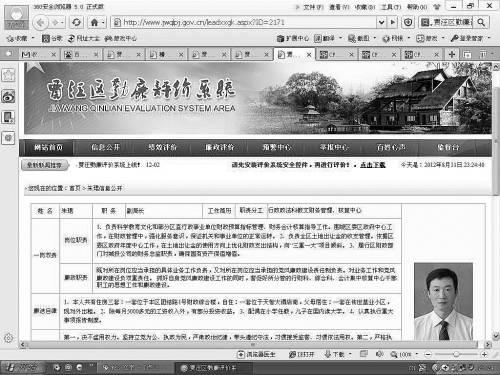Click the browser back arrow button
This screenshot has width=500, height=375.
click(x=41, y=22)
